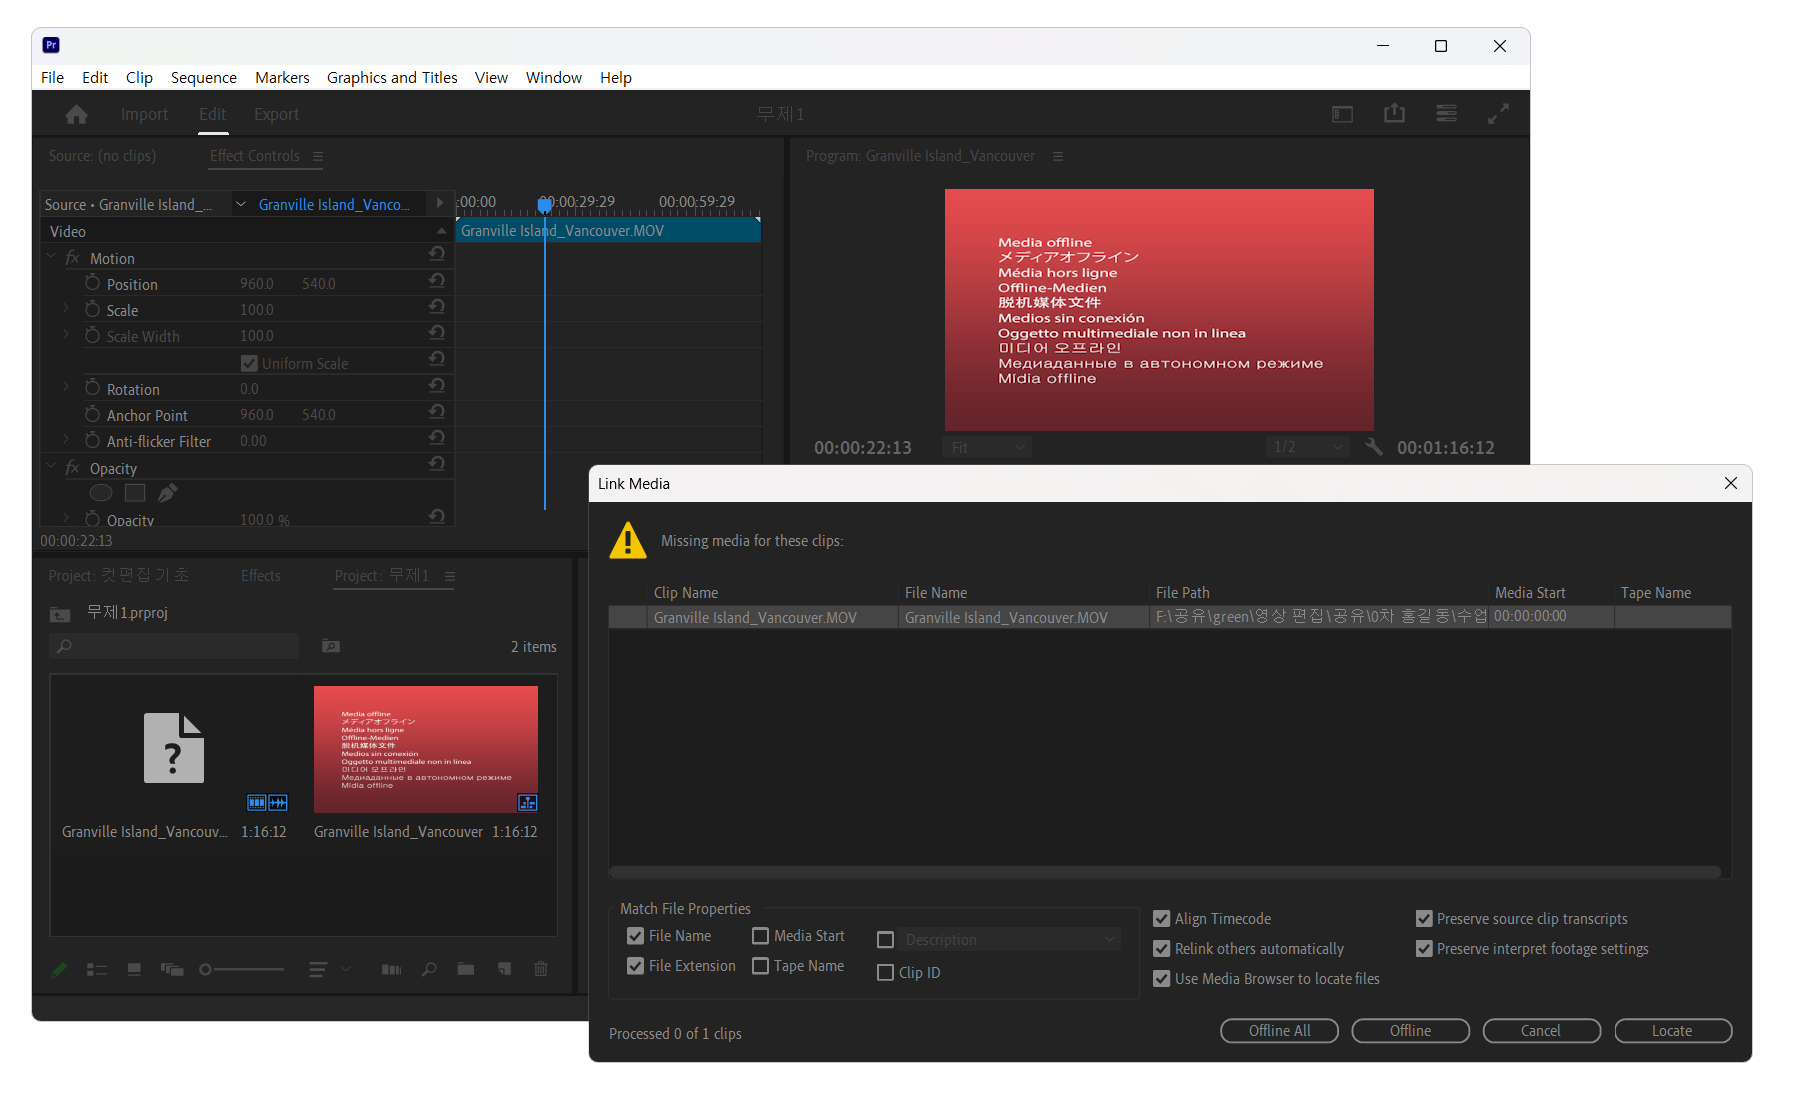Open Effect Controls panel menu
The width and height of the screenshot is (1793, 1095).
pyautogui.click(x=318, y=156)
